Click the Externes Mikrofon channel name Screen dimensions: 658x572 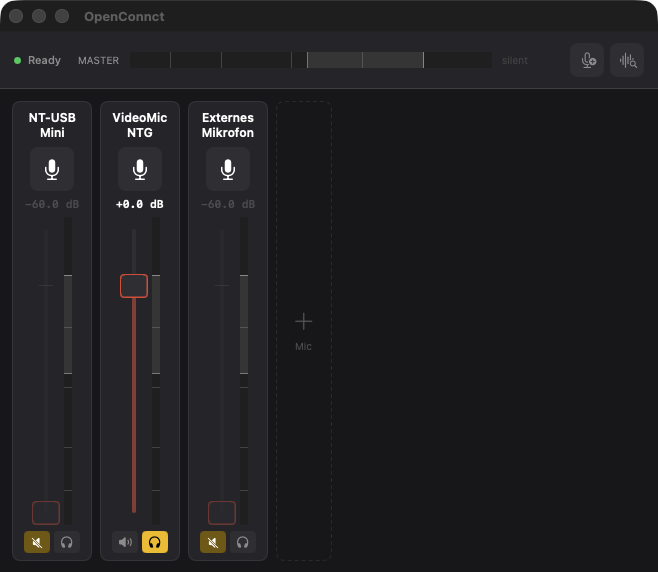pyautogui.click(x=228, y=125)
